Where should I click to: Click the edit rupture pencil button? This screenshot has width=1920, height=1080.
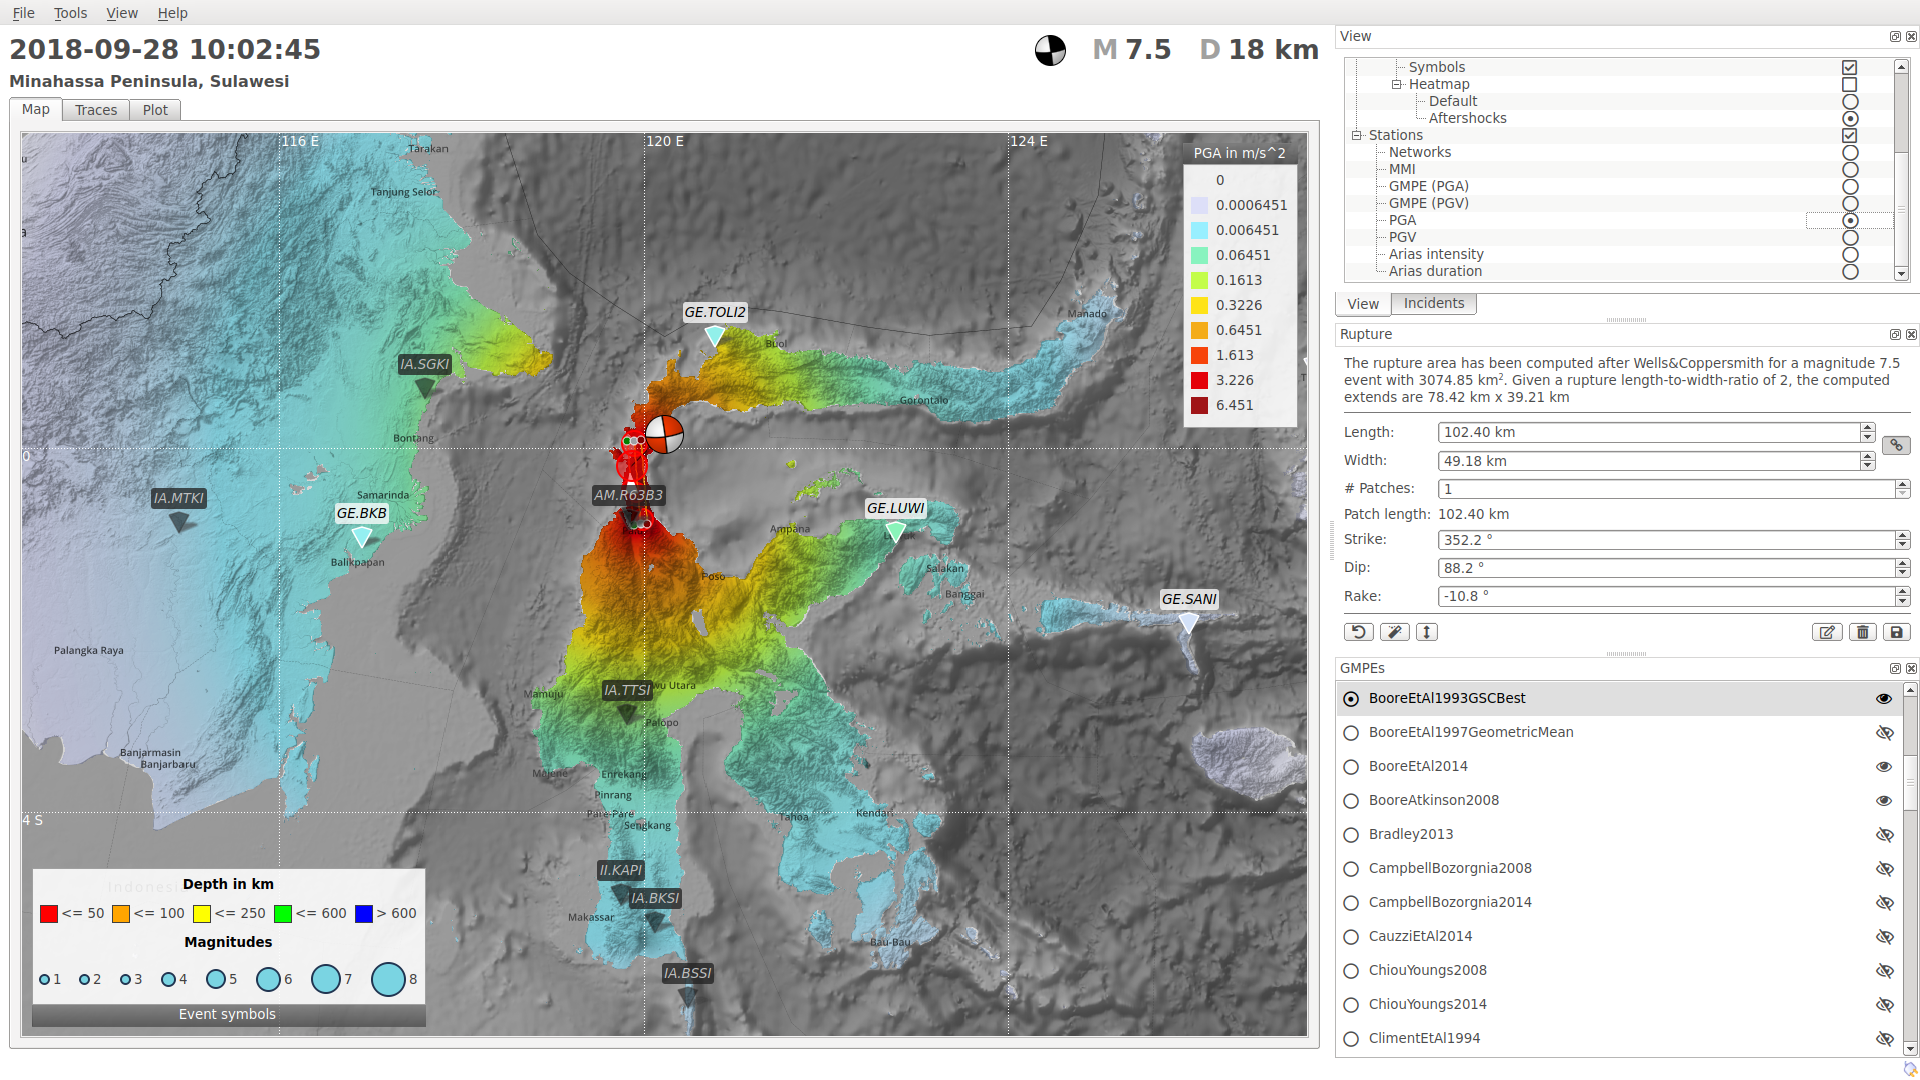pyautogui.click(x=1827, y=632)
